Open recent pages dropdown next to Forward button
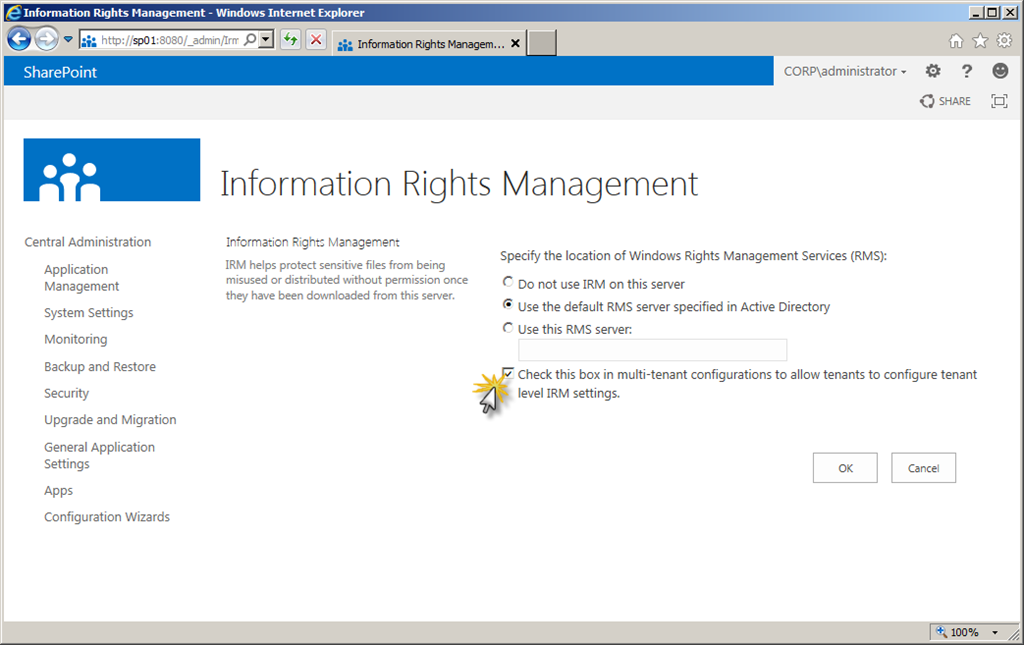The width and height of the screenshot is (1024, 645). [x=68, y=40]
